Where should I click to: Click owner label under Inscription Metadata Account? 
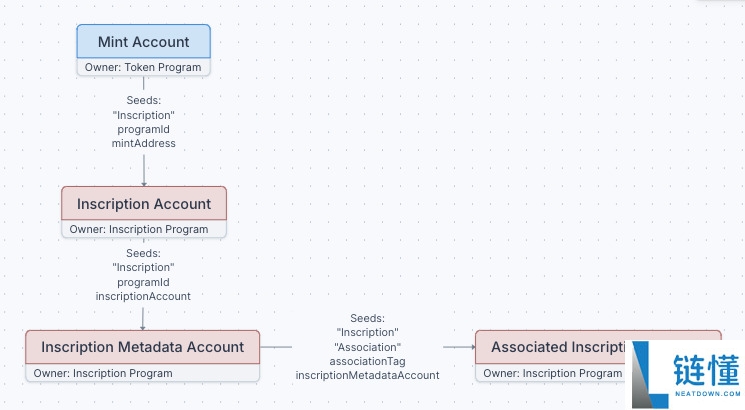tap(103, 373)
